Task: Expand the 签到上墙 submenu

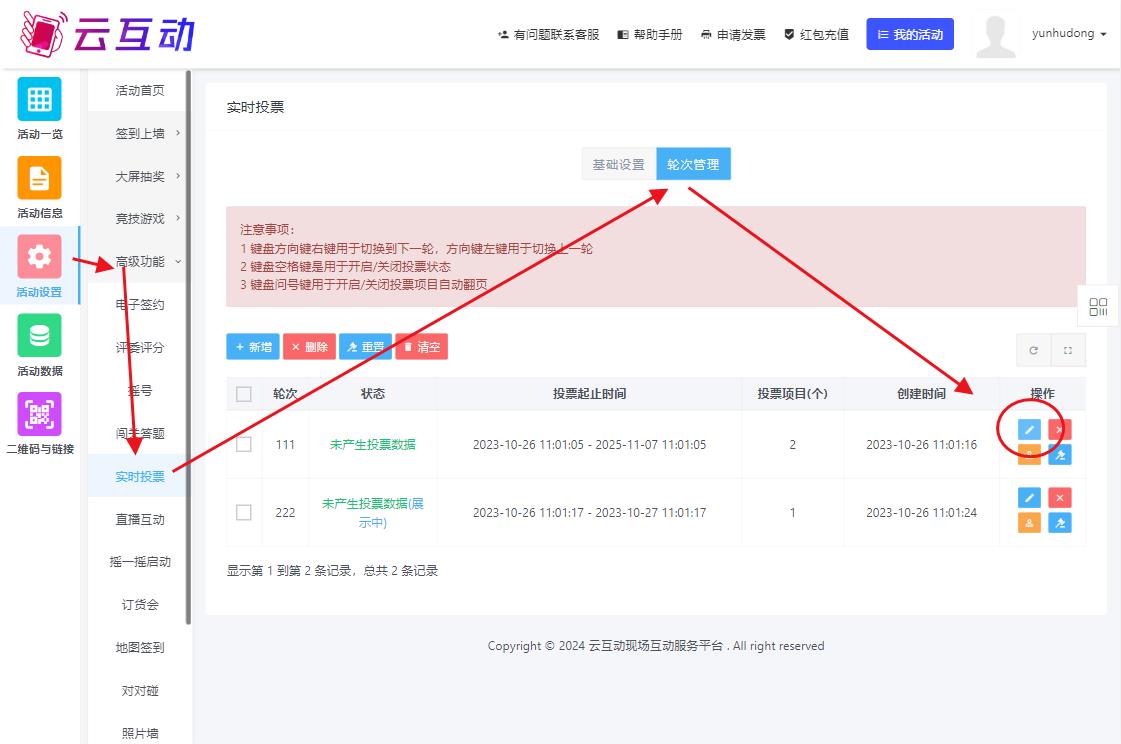Action: tap(140, 133)
